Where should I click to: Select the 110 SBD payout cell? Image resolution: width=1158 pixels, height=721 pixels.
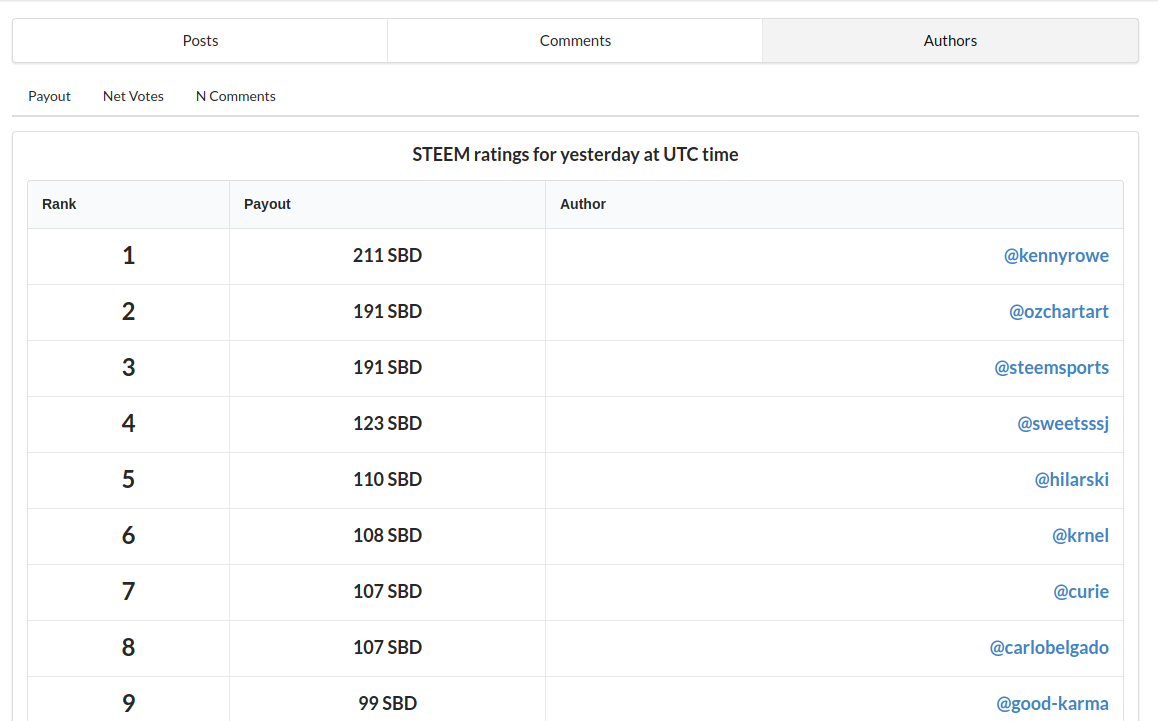388,480
